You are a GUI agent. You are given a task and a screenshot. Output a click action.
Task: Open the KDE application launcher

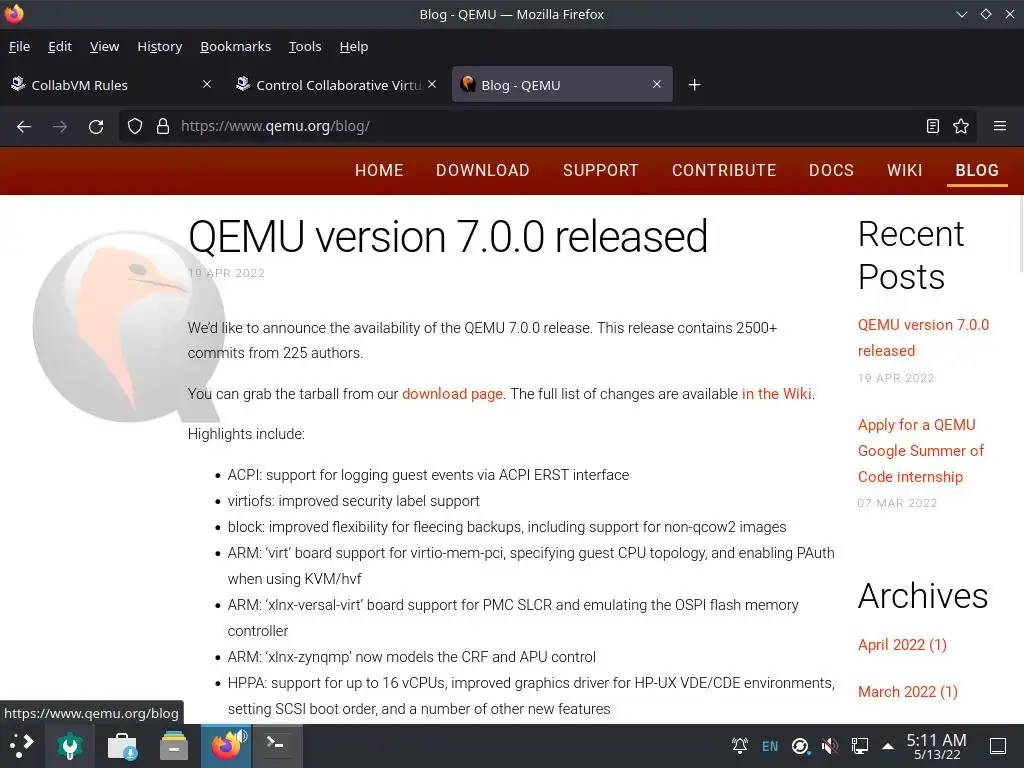click(21, 745)
